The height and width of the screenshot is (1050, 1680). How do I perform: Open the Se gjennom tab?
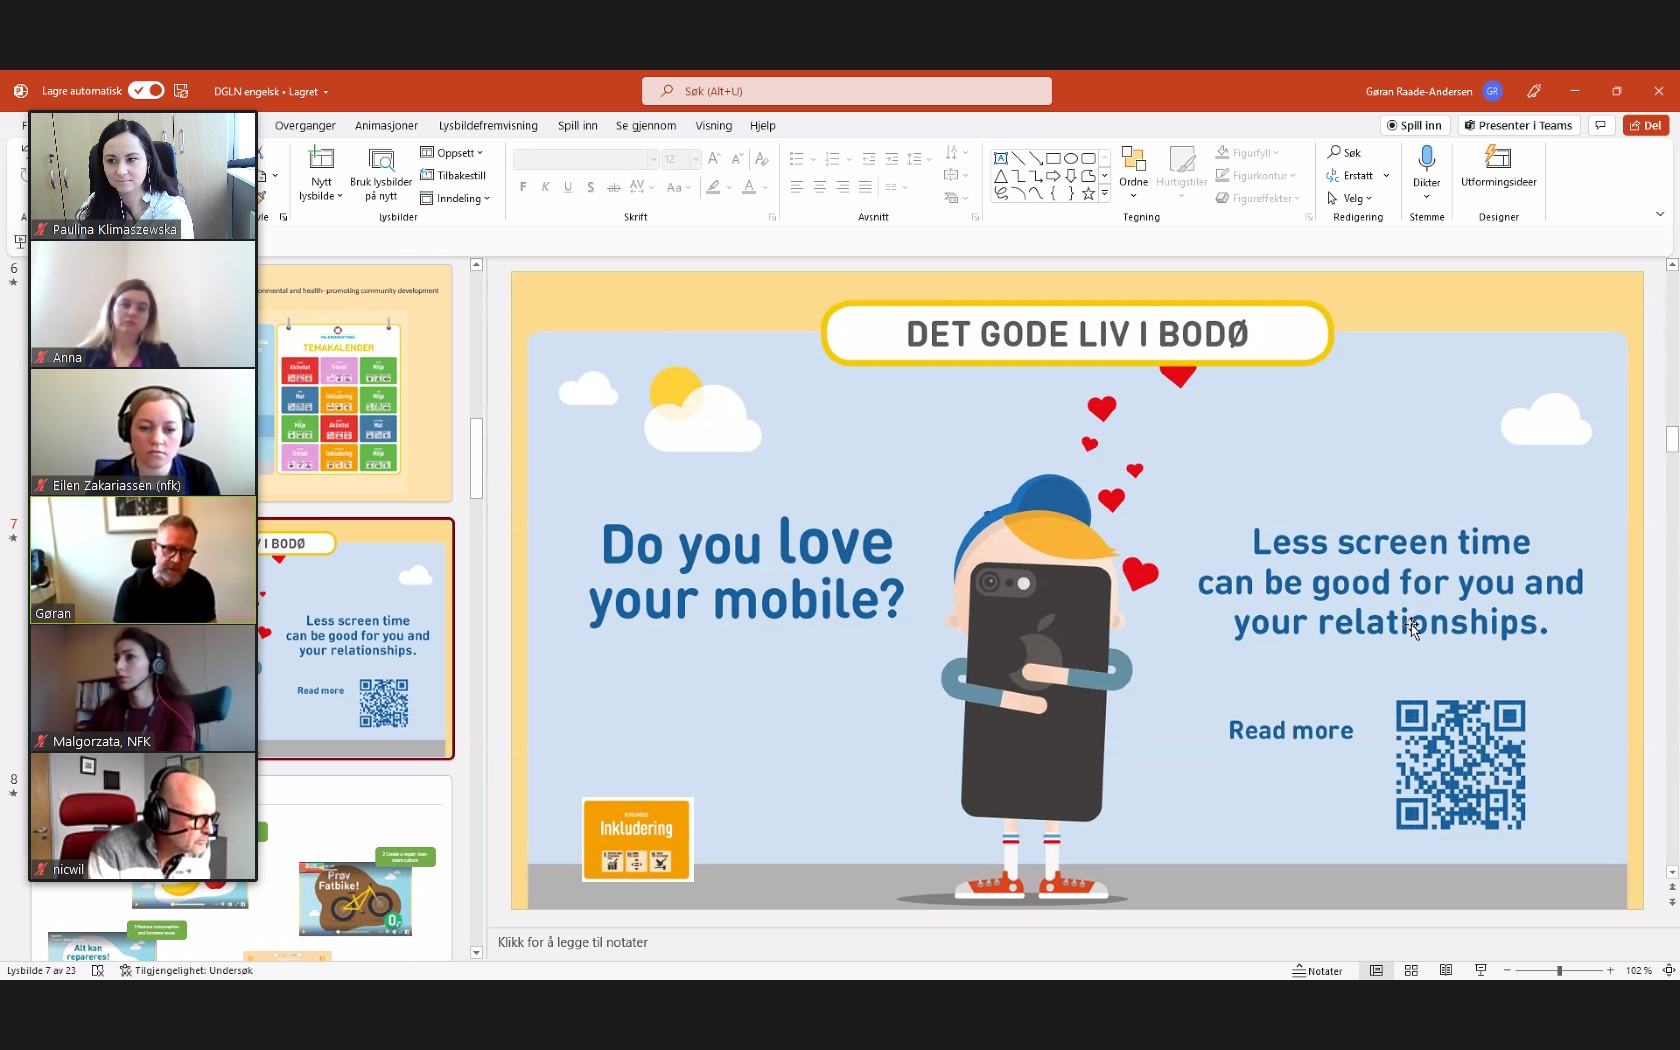[x=646, y=126]
